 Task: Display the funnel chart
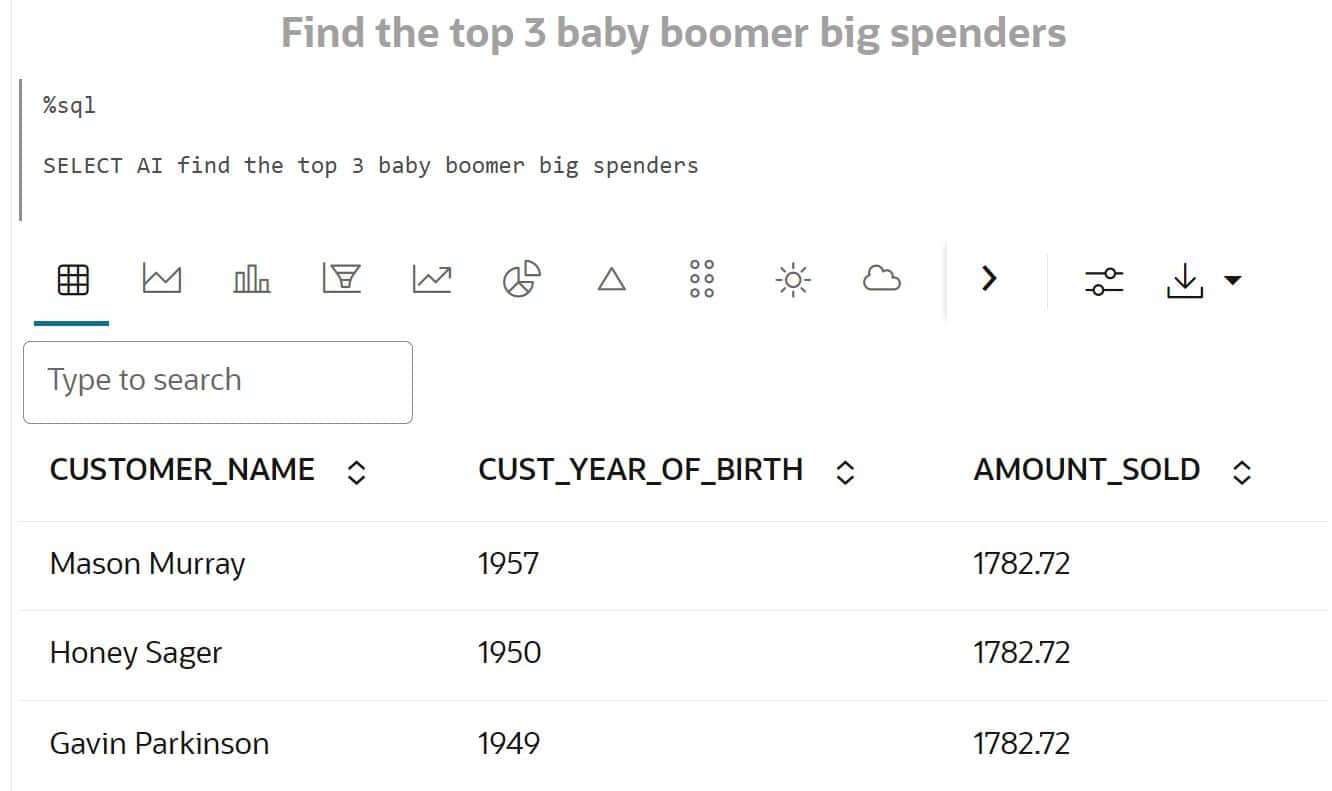click(342, 279)
